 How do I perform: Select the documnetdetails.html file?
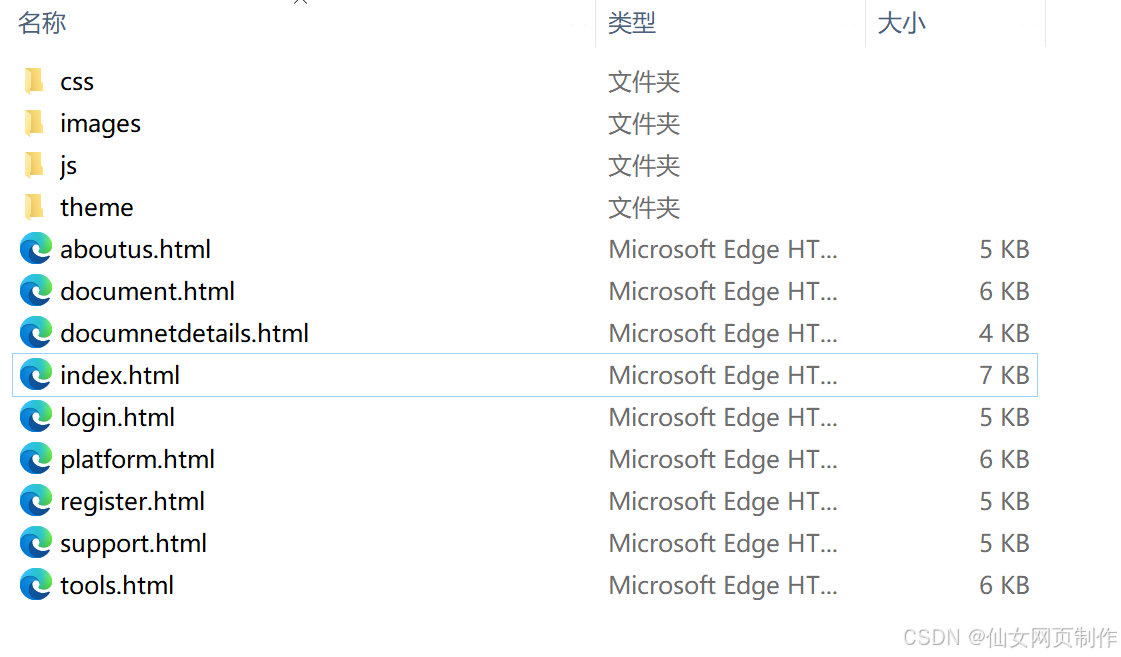click(x=184, y=333)
